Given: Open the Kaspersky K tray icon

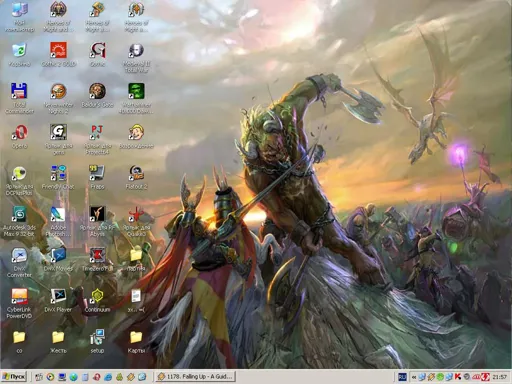Looking at the screenshot, I should click(458, 377).
